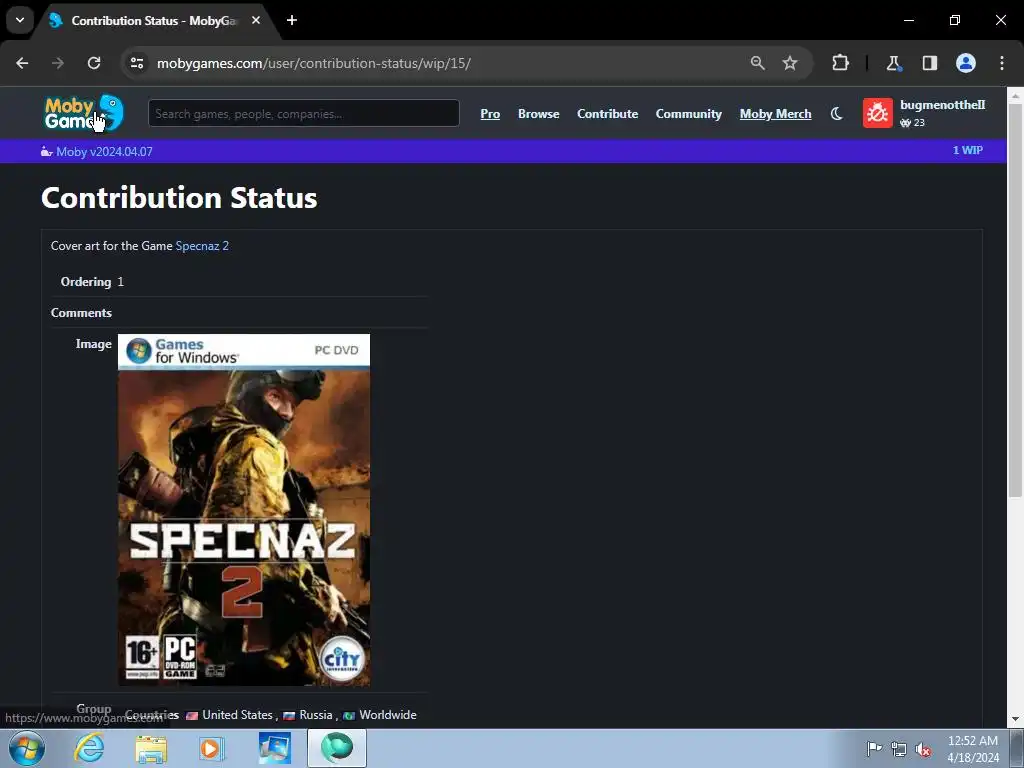This screenshot has width=1024, height=768.
Task: Click the address bar URL
Action: point(313,63)
